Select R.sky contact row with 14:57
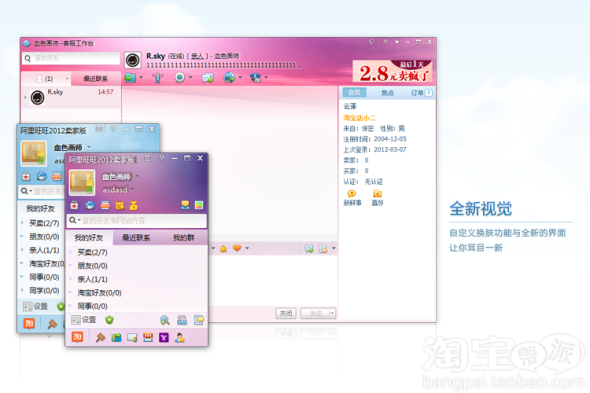This screenshot has width=590, height=393. [71, 97]
